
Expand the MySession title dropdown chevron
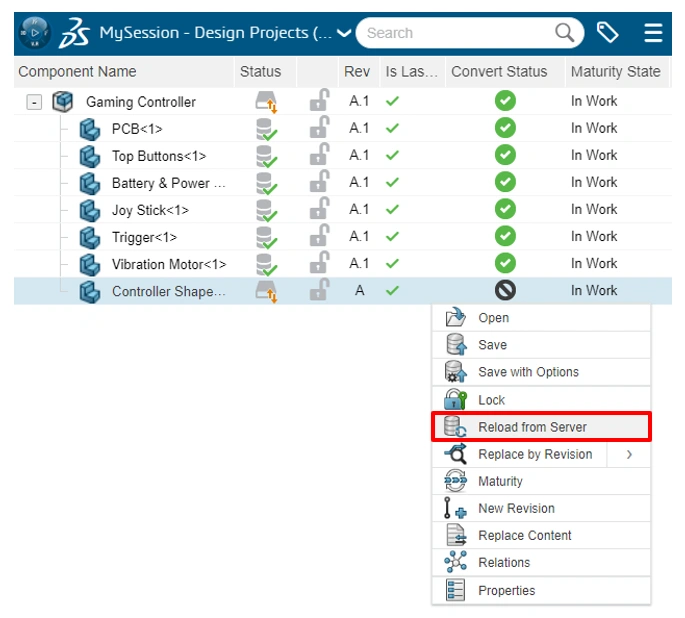pyautogui.click(x=344, y=33)
